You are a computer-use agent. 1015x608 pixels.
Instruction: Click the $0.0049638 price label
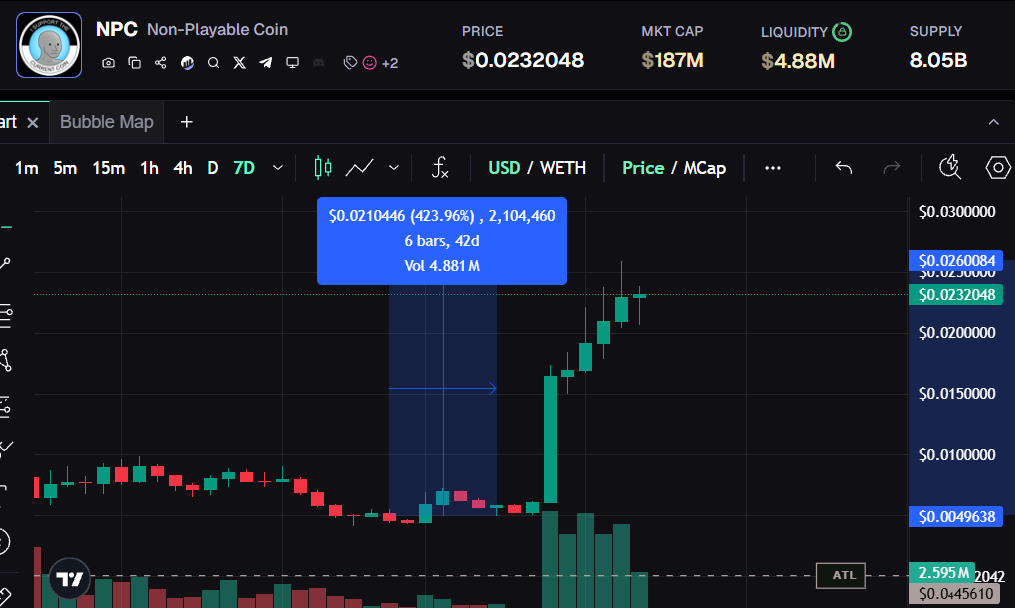[956, 517]
